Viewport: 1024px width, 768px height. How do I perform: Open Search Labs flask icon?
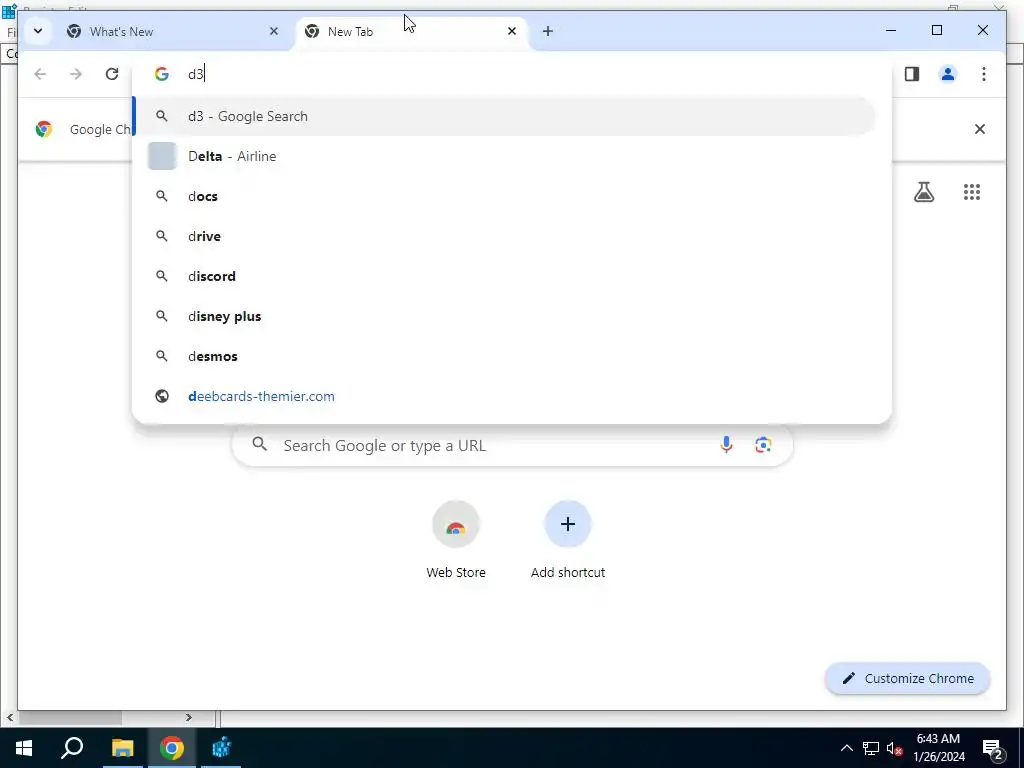pyautogui.click(x=923, y=191)
